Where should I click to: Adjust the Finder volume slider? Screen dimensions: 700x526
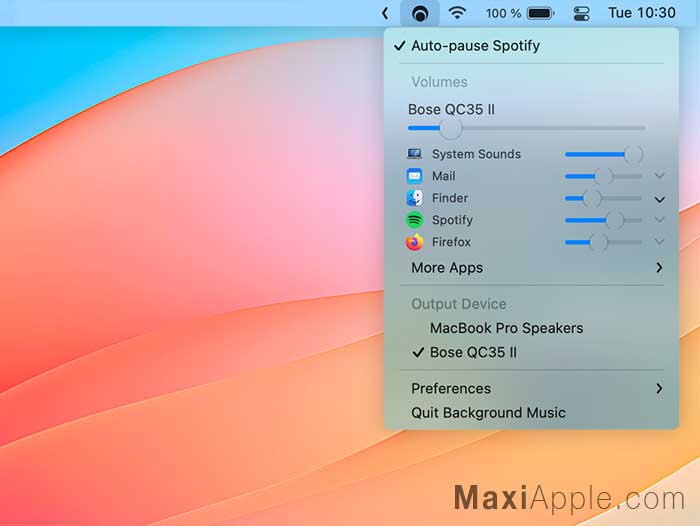tap(604, 198)
